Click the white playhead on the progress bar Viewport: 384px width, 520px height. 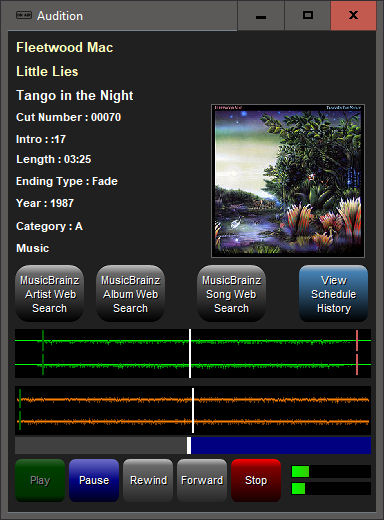189,445
